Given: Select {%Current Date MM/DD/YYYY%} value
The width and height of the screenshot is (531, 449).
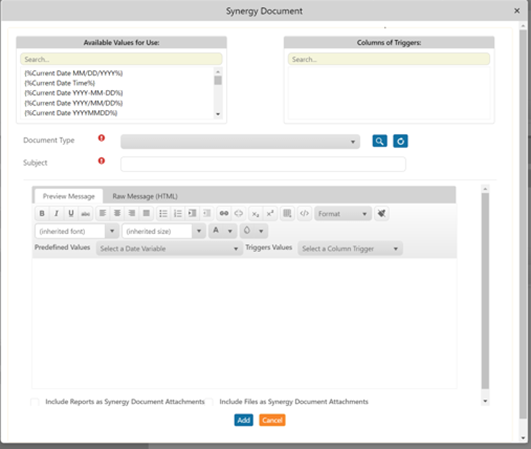Looking at the screenshot, I should (x=73, y=73).
